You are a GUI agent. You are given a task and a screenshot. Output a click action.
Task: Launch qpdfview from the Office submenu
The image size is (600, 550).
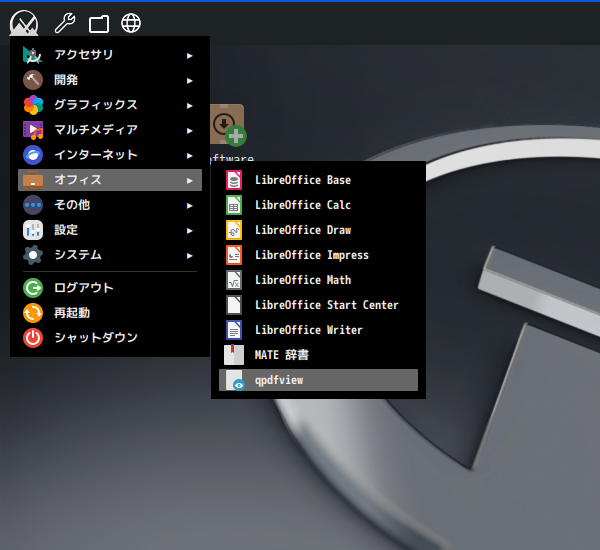tap(318, 380)
